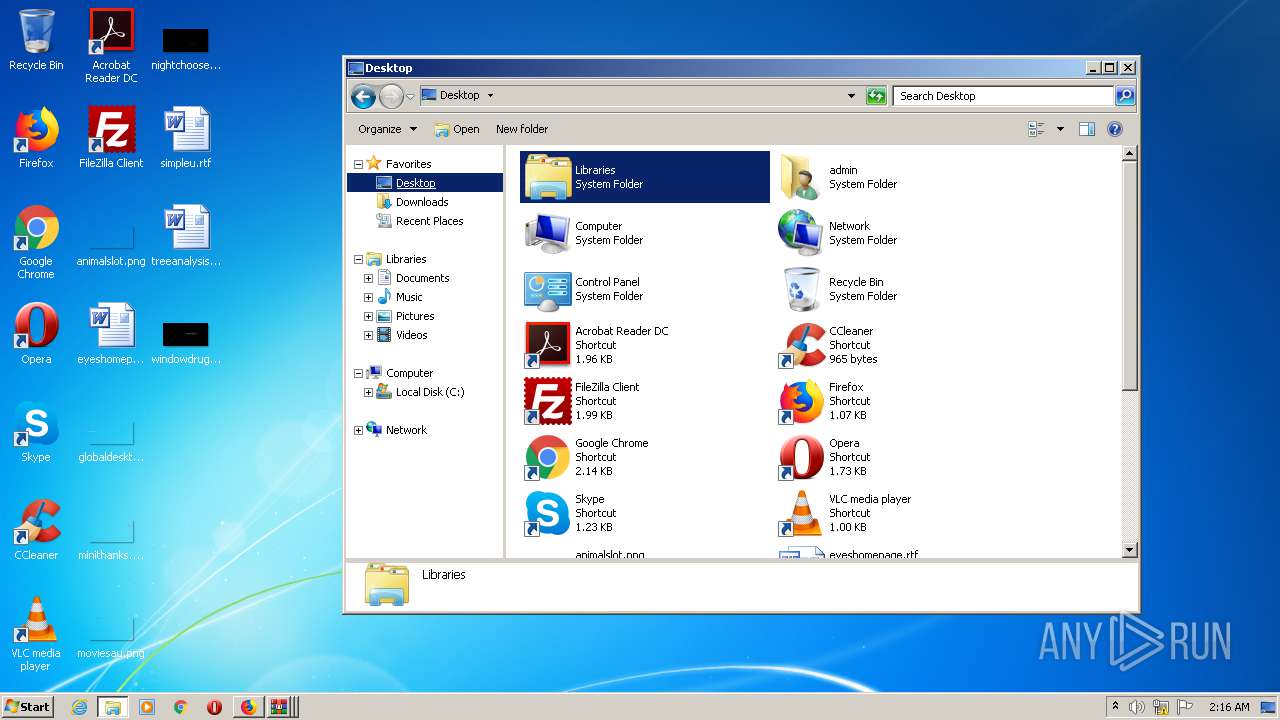The width and height of the screenshot is (1280, 720).
Task: Select Computer in navigation pane
Action: click(x=409, y=373)
